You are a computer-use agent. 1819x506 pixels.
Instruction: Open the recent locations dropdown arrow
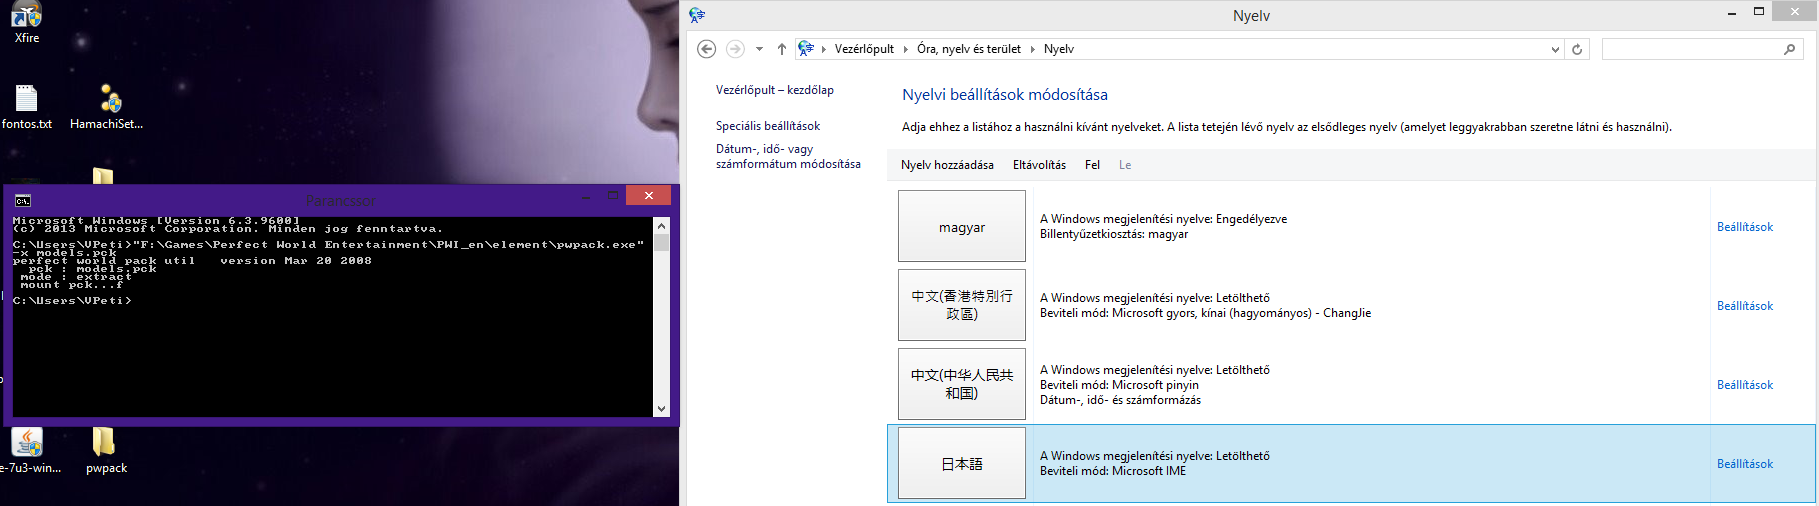[x=759, y=49]
